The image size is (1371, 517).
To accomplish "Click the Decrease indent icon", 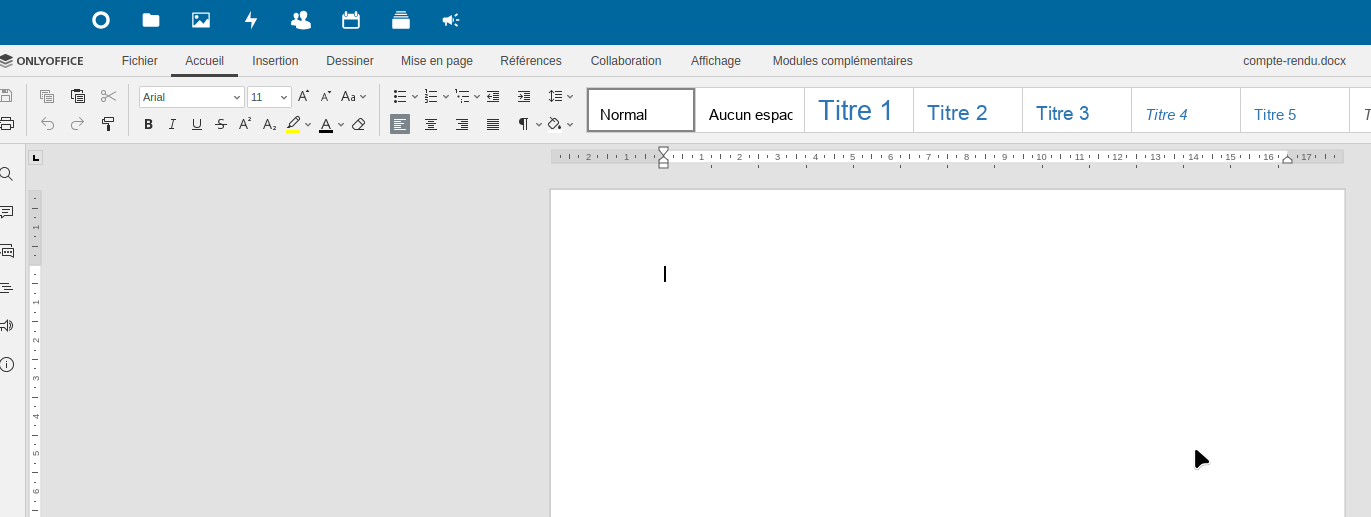I will pos(493,97).
